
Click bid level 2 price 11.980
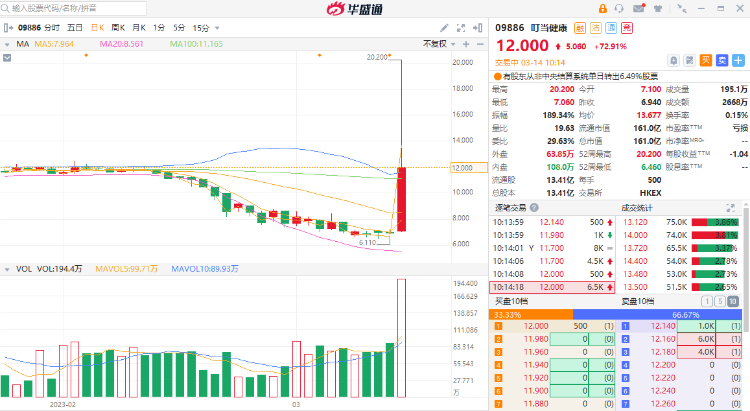[536, 339]
